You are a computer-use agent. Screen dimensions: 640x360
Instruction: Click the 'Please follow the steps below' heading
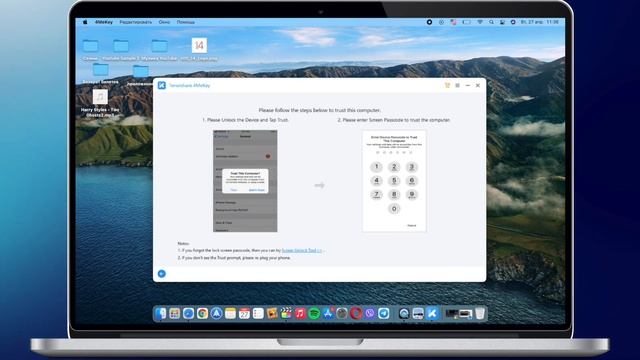[320, 110]
